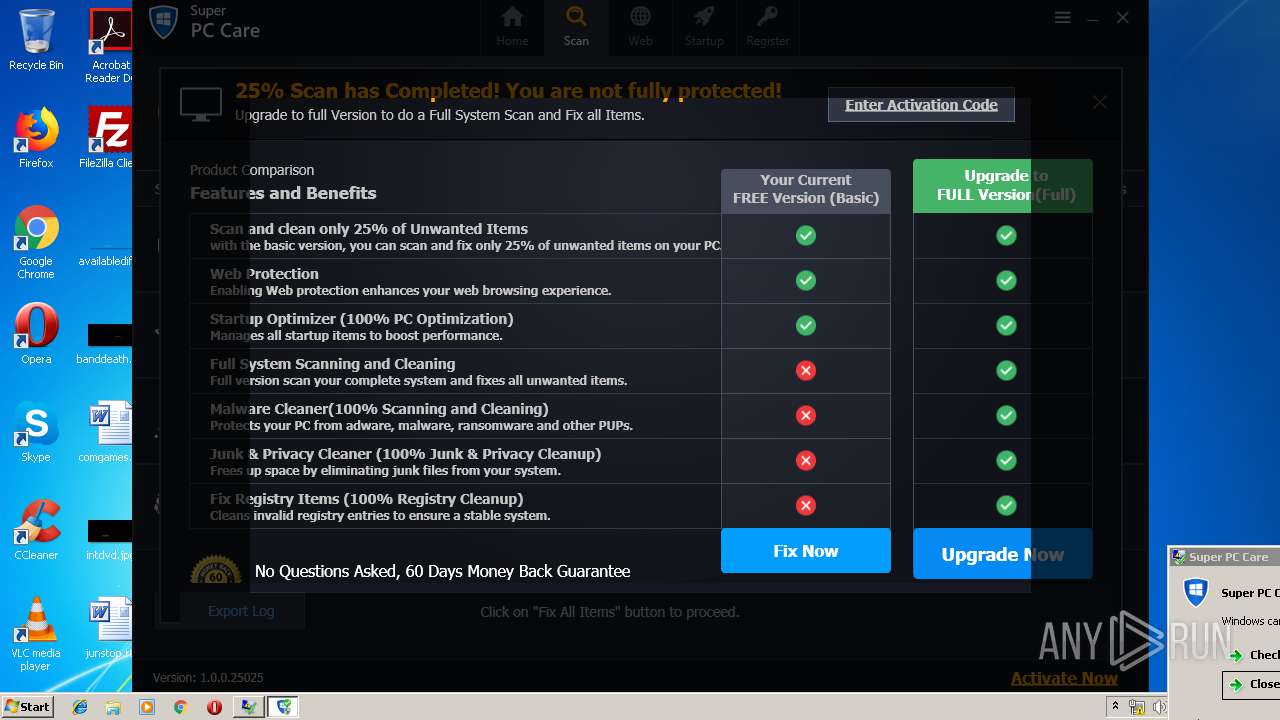1280x720 pixels.
Task: Click Upgrade to FULL Version column header
Action: pyautogui.click(x=1003, y=186)
